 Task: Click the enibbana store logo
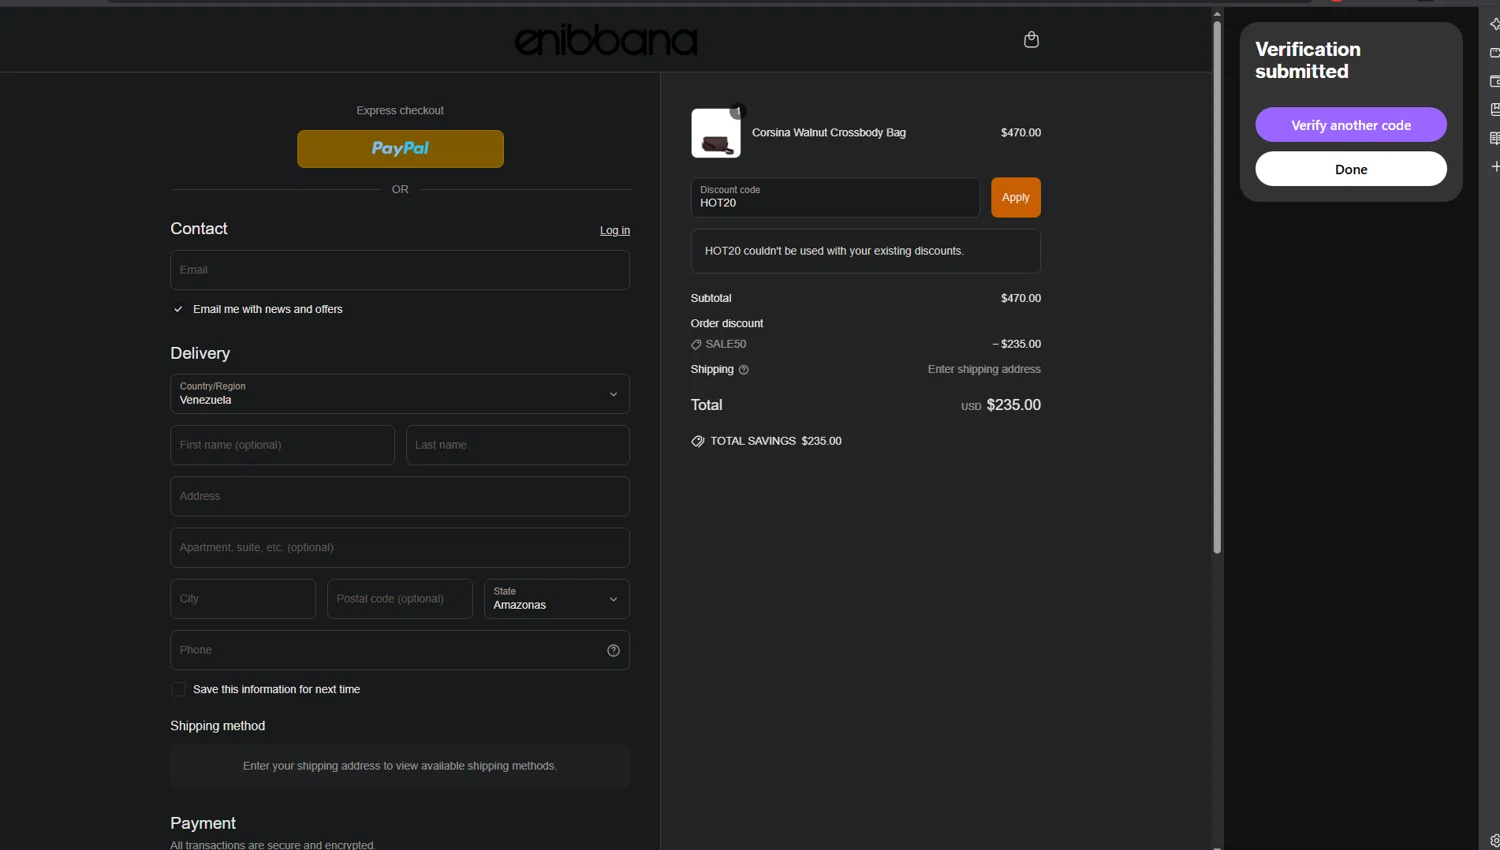click(606, 40)
